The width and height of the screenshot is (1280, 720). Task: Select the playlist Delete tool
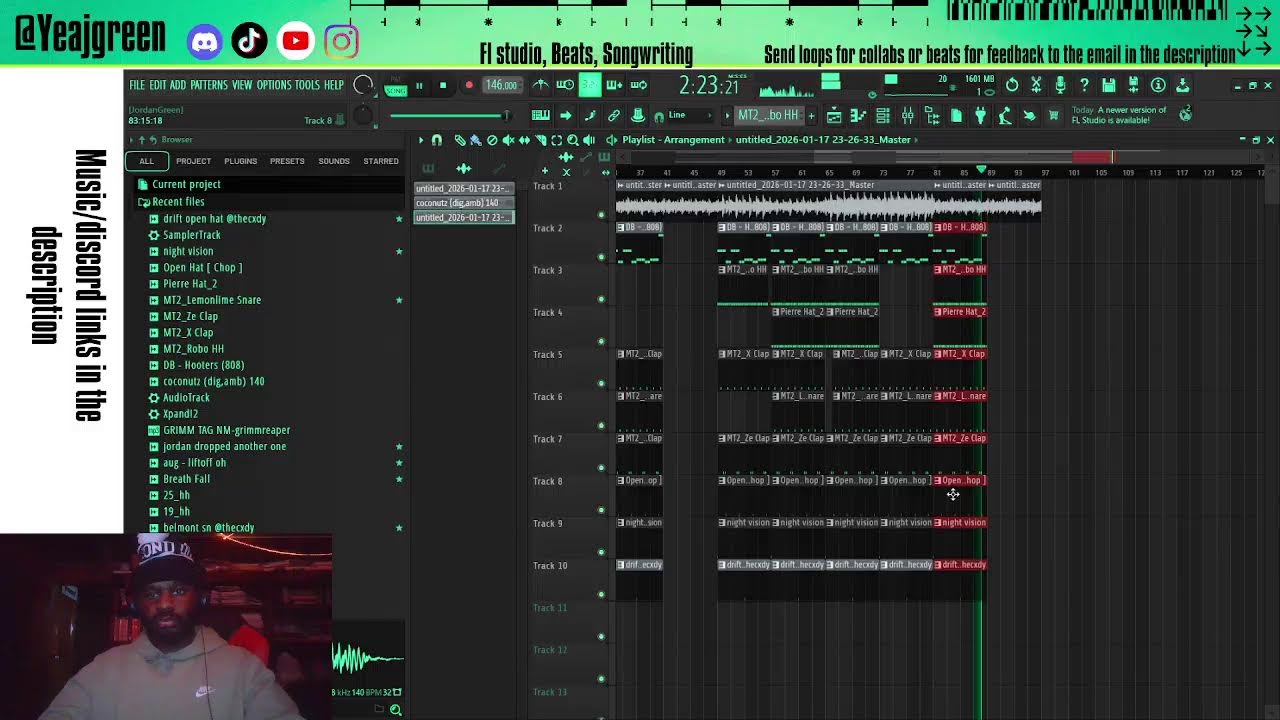click(x=492, y=140)
